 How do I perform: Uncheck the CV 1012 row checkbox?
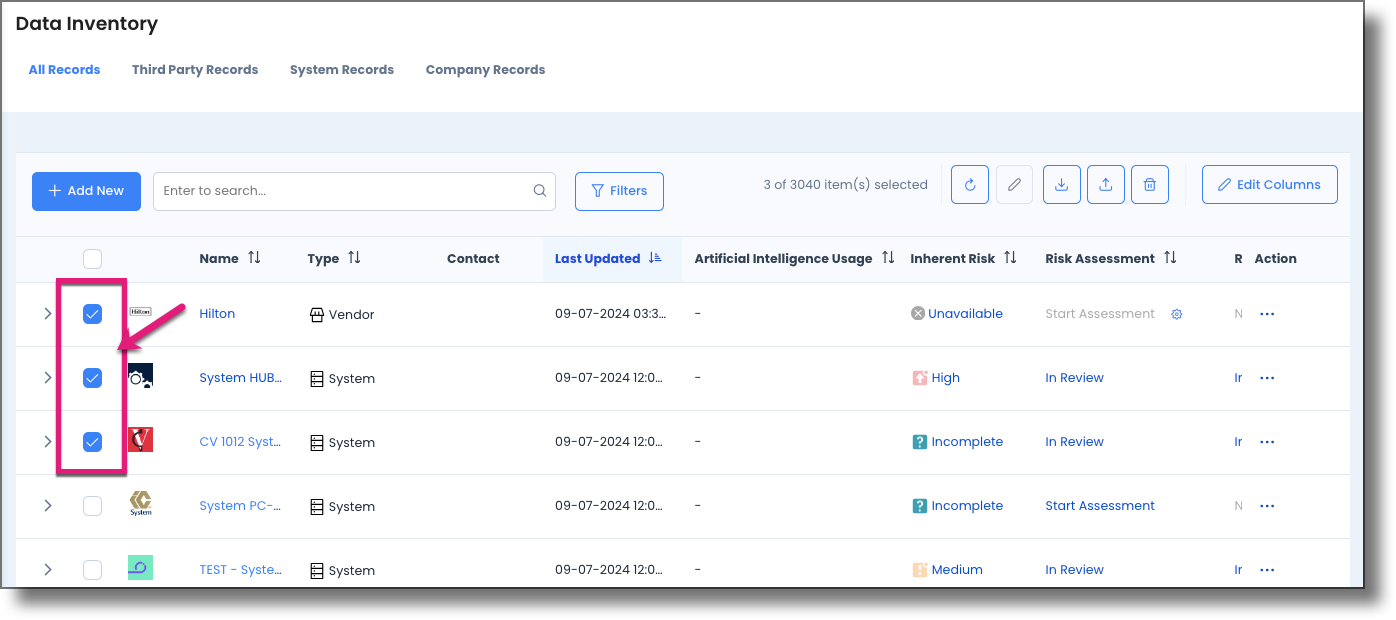coord(92,442)
